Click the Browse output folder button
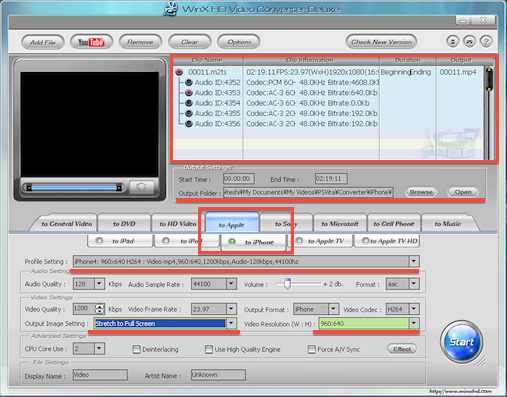 click(421, 192)
